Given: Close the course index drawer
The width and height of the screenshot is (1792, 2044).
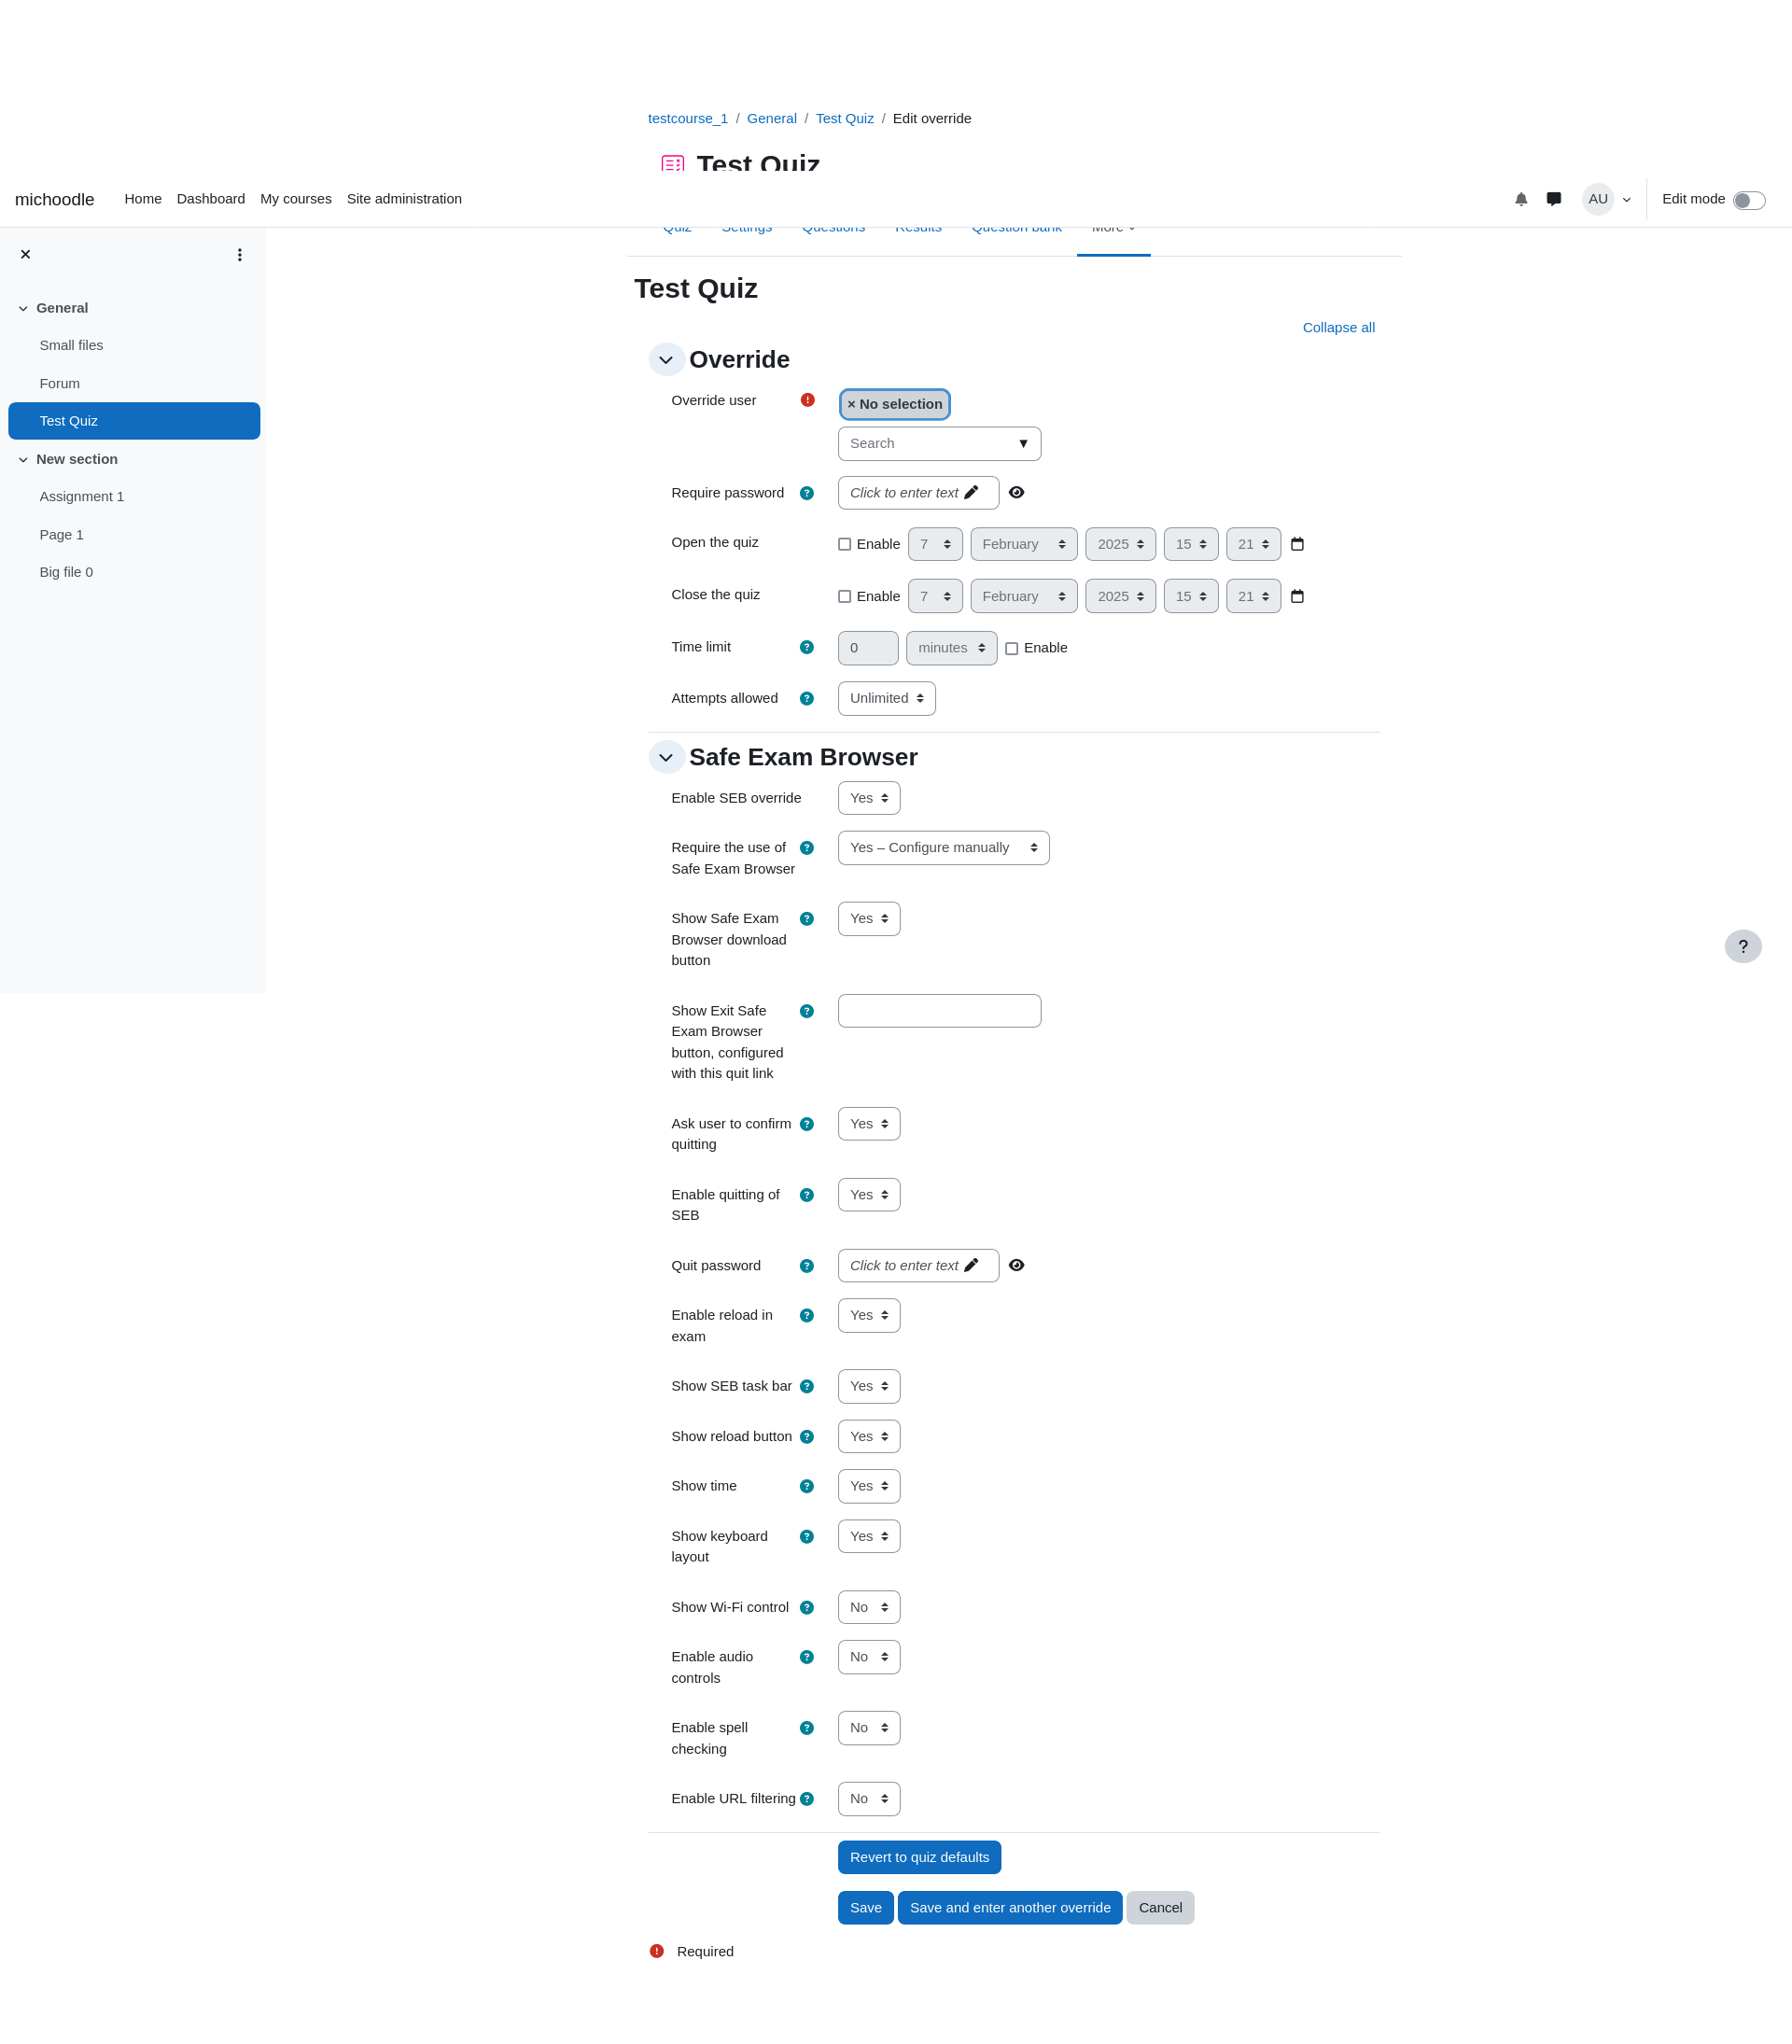Looking at the screenshot, I should pyautogui.click(x=26, y=255).
